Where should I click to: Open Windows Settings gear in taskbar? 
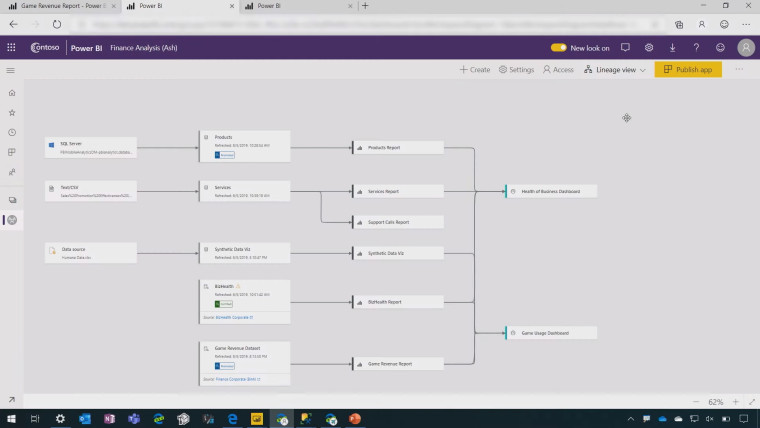pyautogui.click(x=60, y=419)
